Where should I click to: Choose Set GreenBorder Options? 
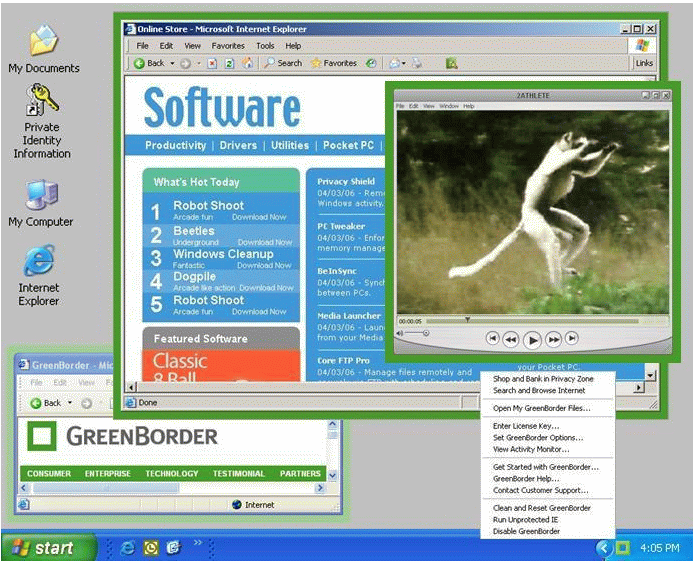[x=538, y=437]
